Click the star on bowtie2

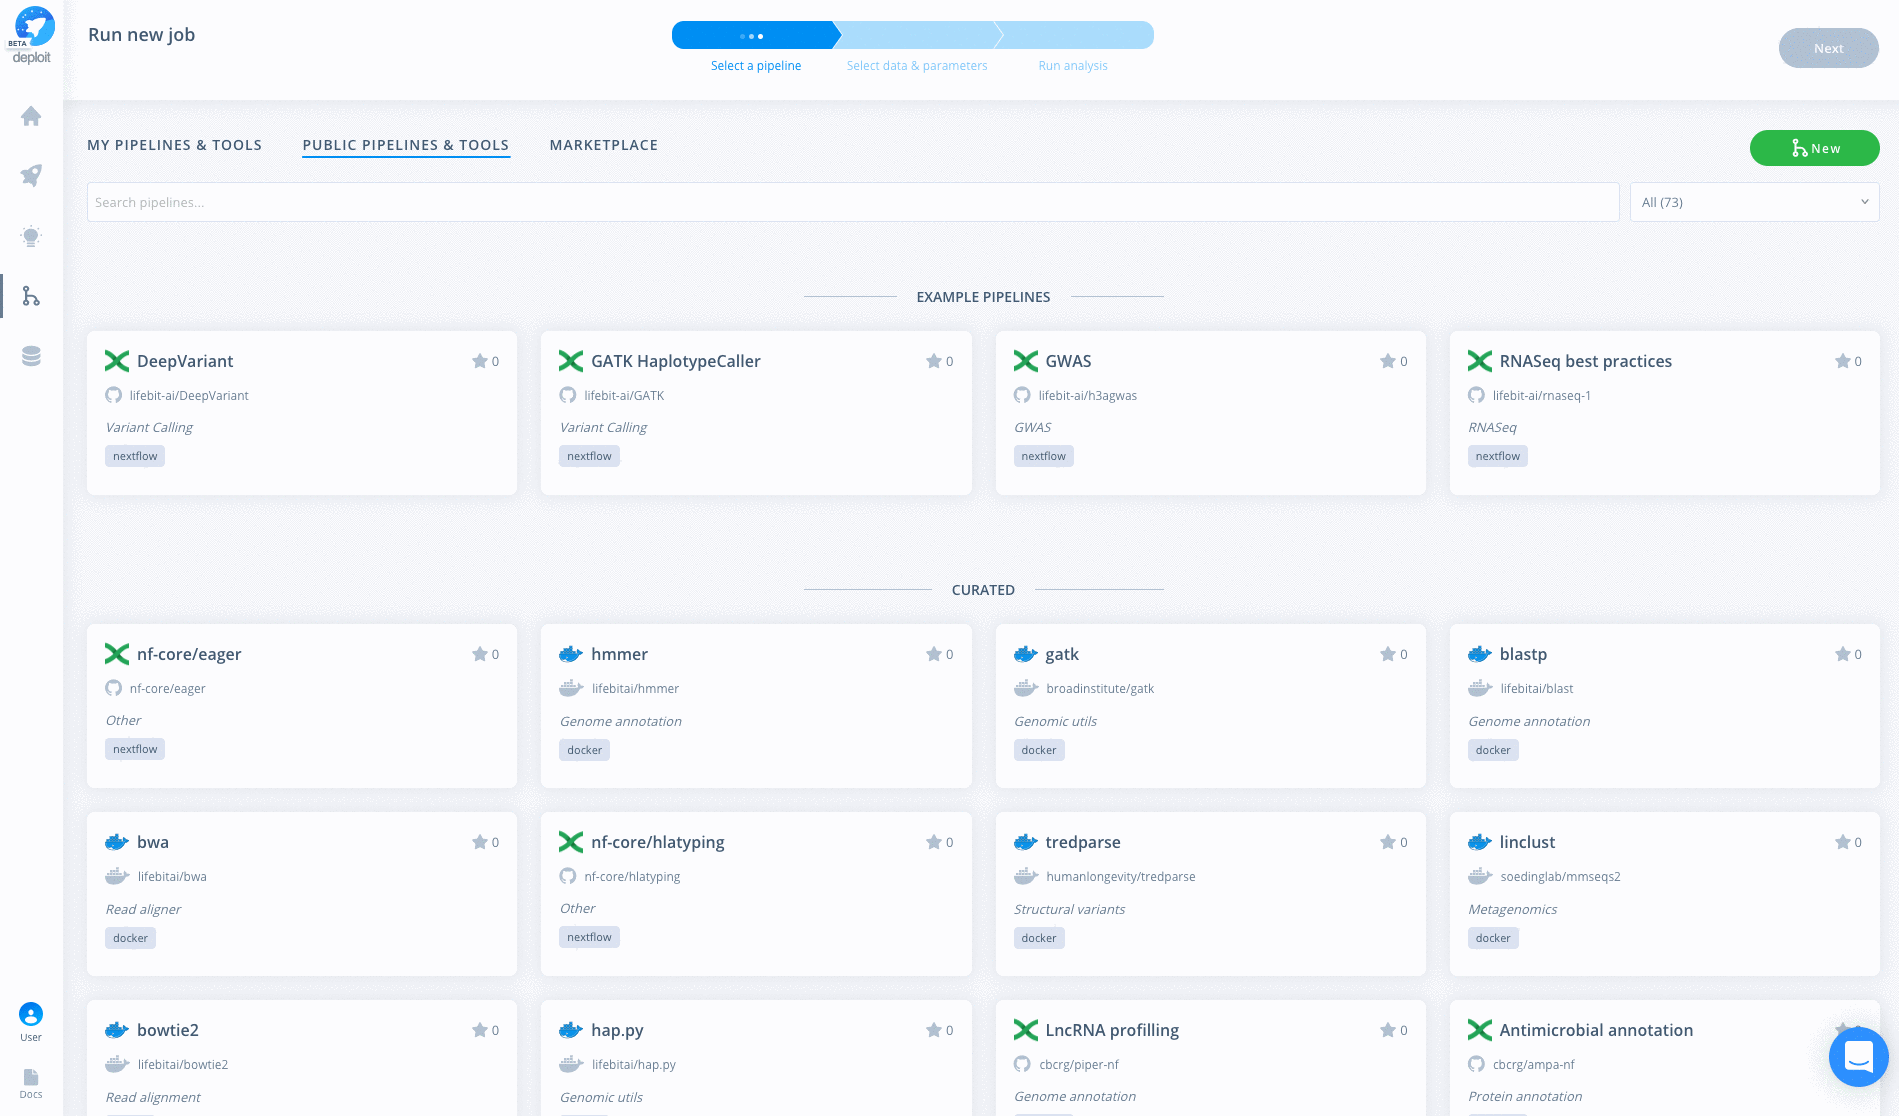click(x=479, y=1030)
